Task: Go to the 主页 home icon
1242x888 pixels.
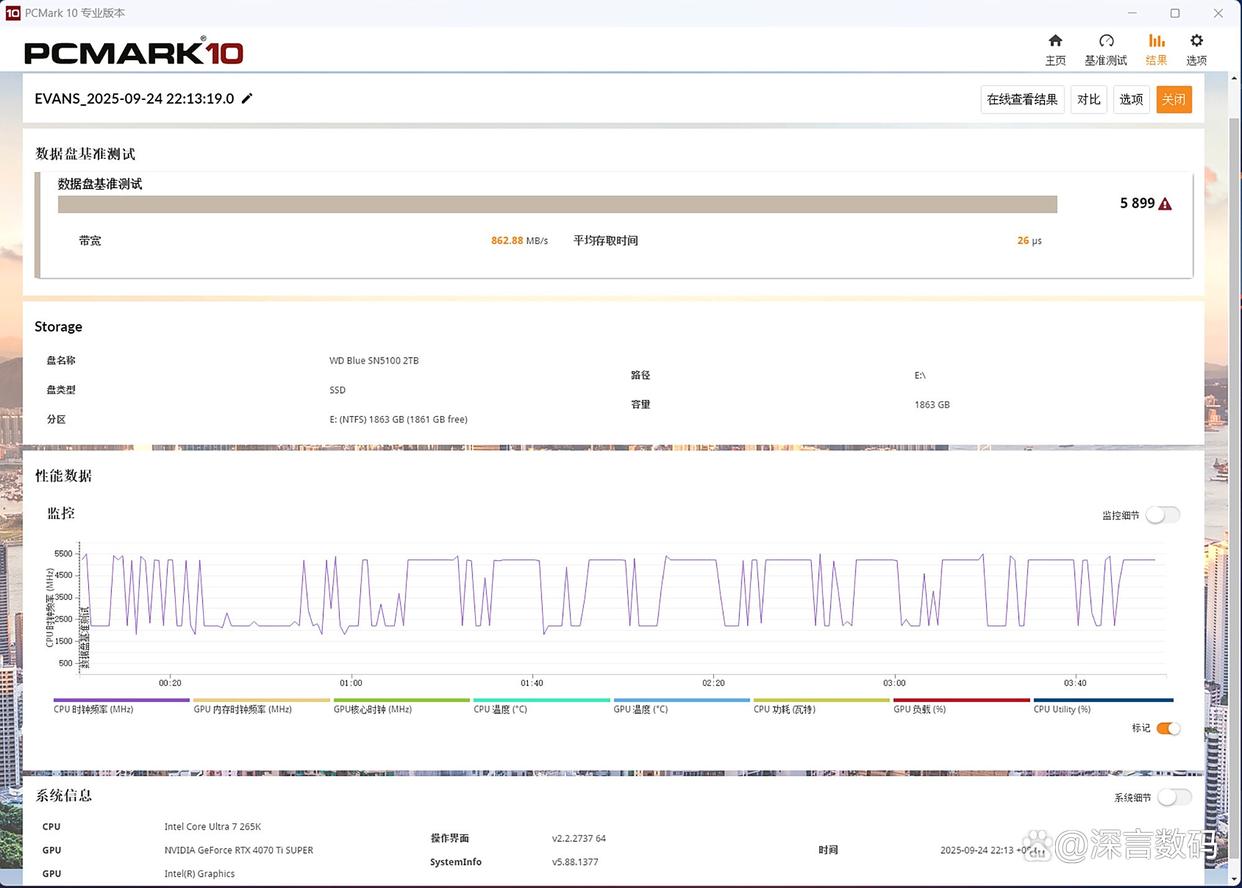Action: pyautogui.click(x=1055, y=41)
